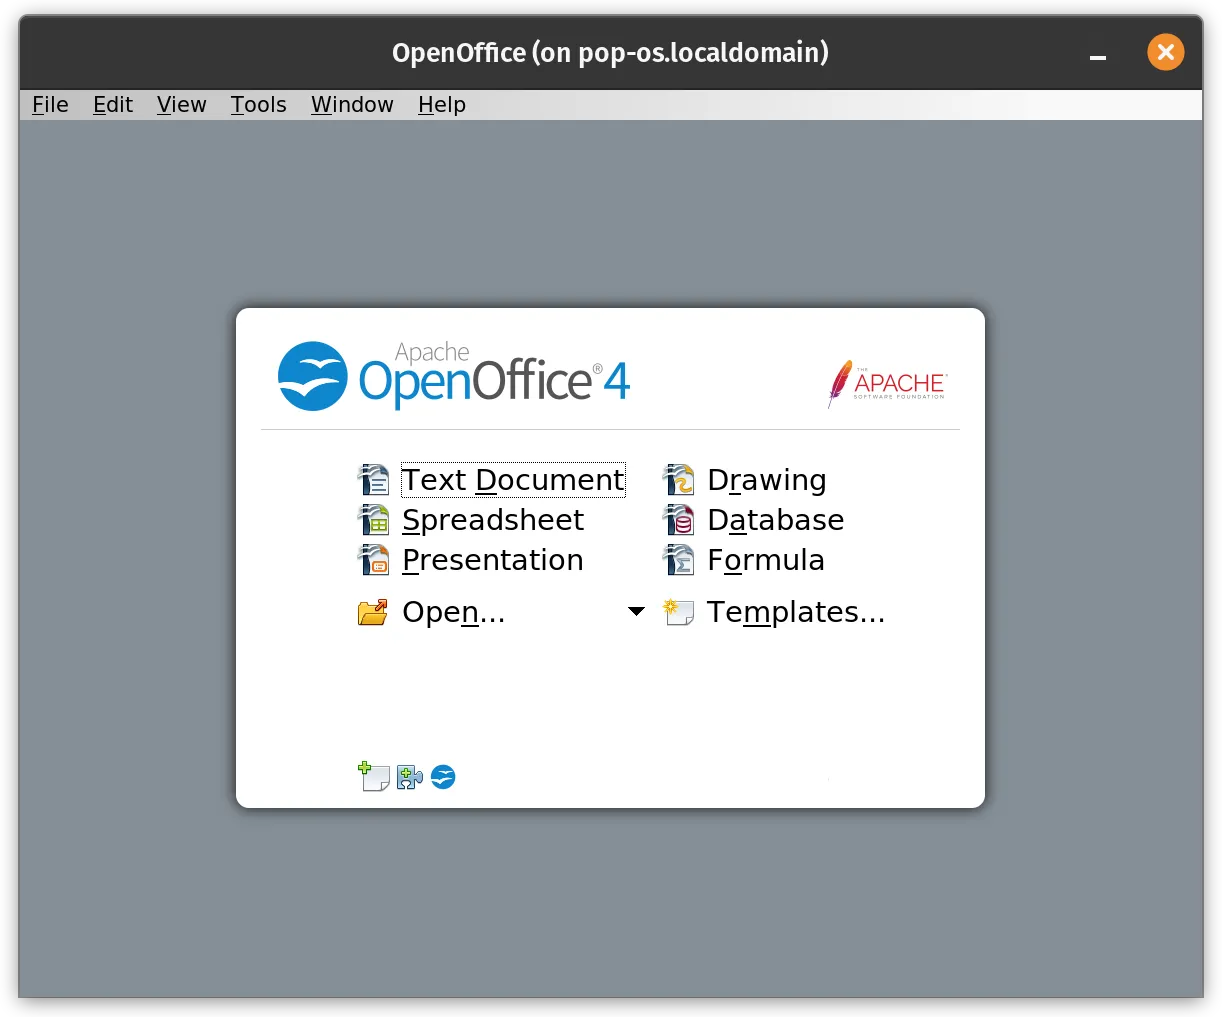
Task: Open the File menu
Action: point(50,104)
